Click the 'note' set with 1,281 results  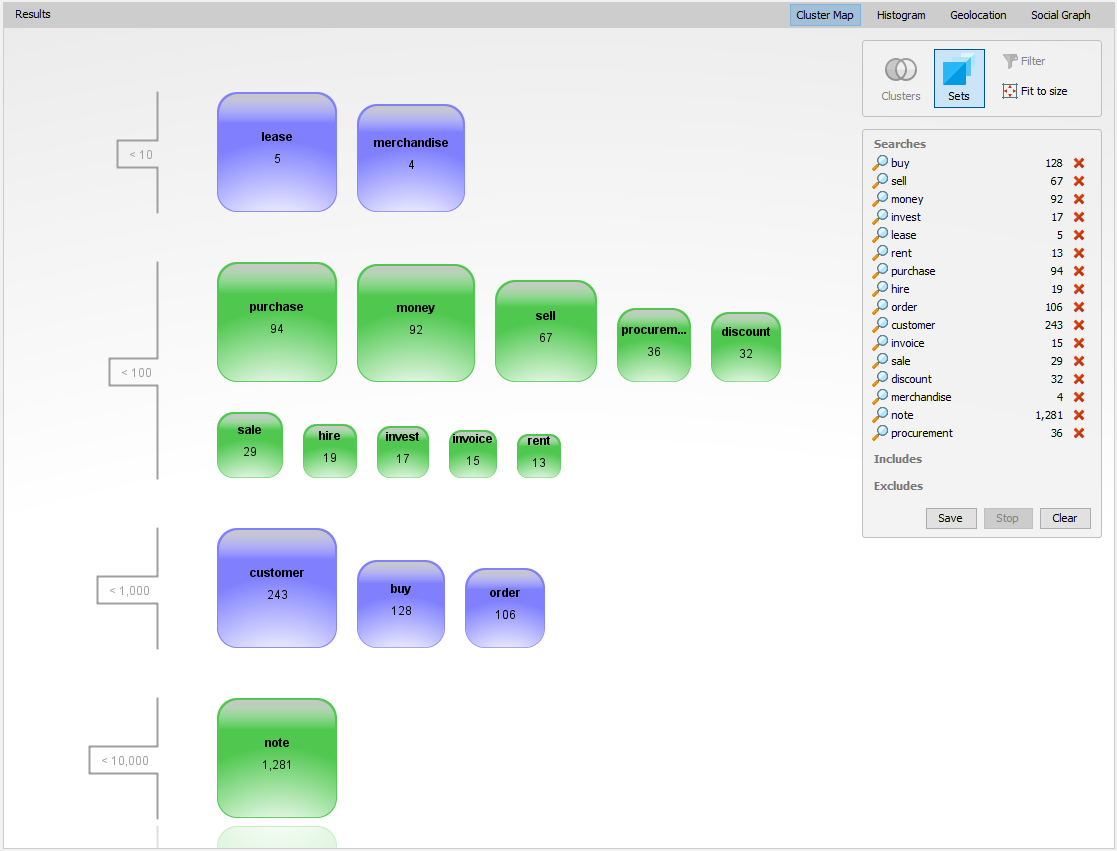click(277, 758)
